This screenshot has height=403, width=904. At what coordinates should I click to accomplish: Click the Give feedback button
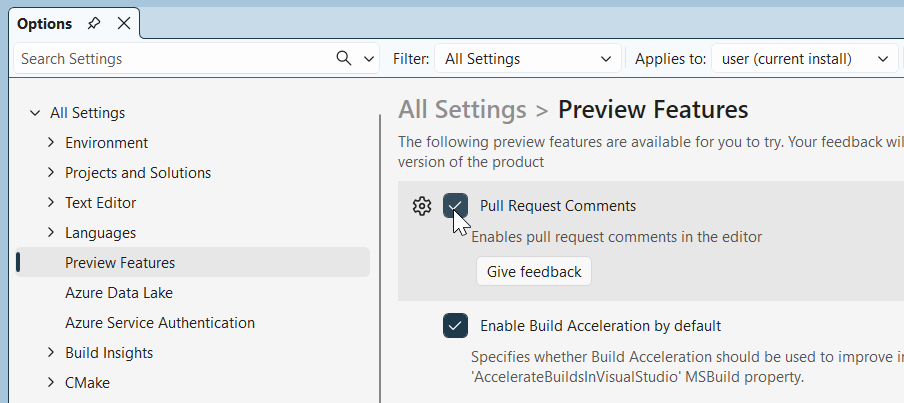pyautogui.click(x=534, y=272)
